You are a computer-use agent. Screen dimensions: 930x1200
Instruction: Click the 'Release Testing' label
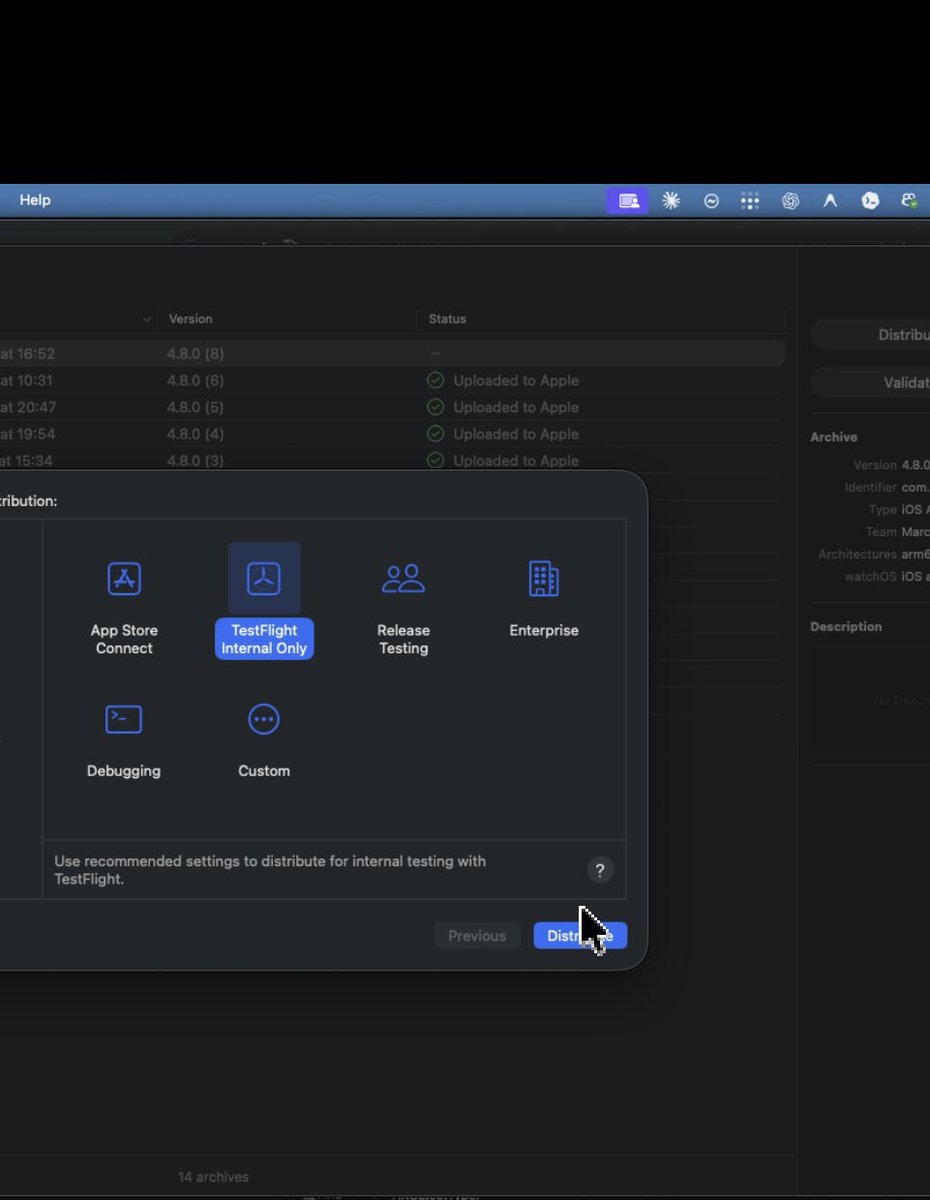point(404,639)
